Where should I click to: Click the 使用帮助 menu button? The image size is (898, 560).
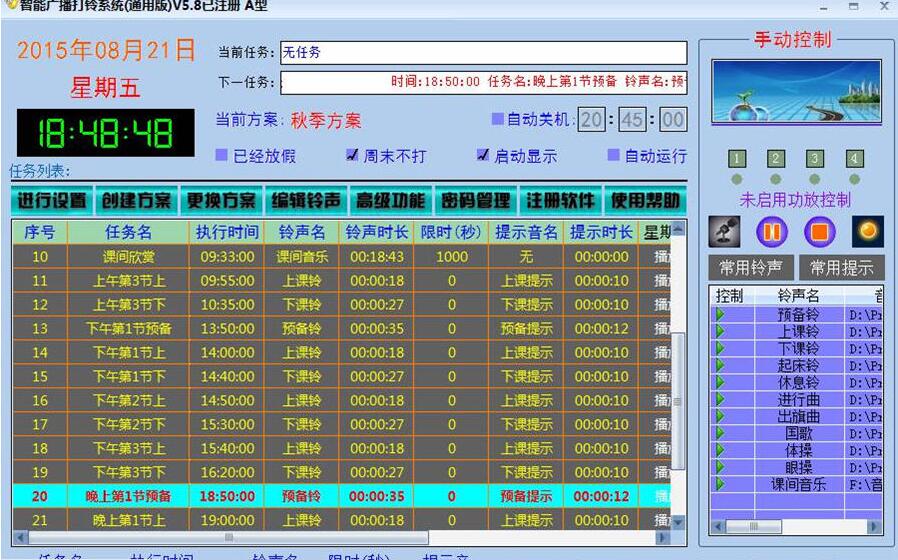point(645,200)
